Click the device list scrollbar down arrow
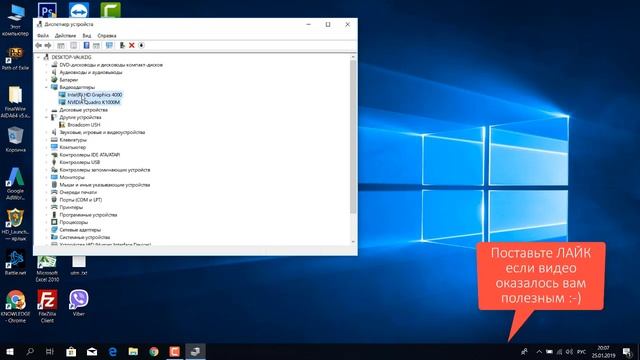640x360 pixels. pos(353,242)
